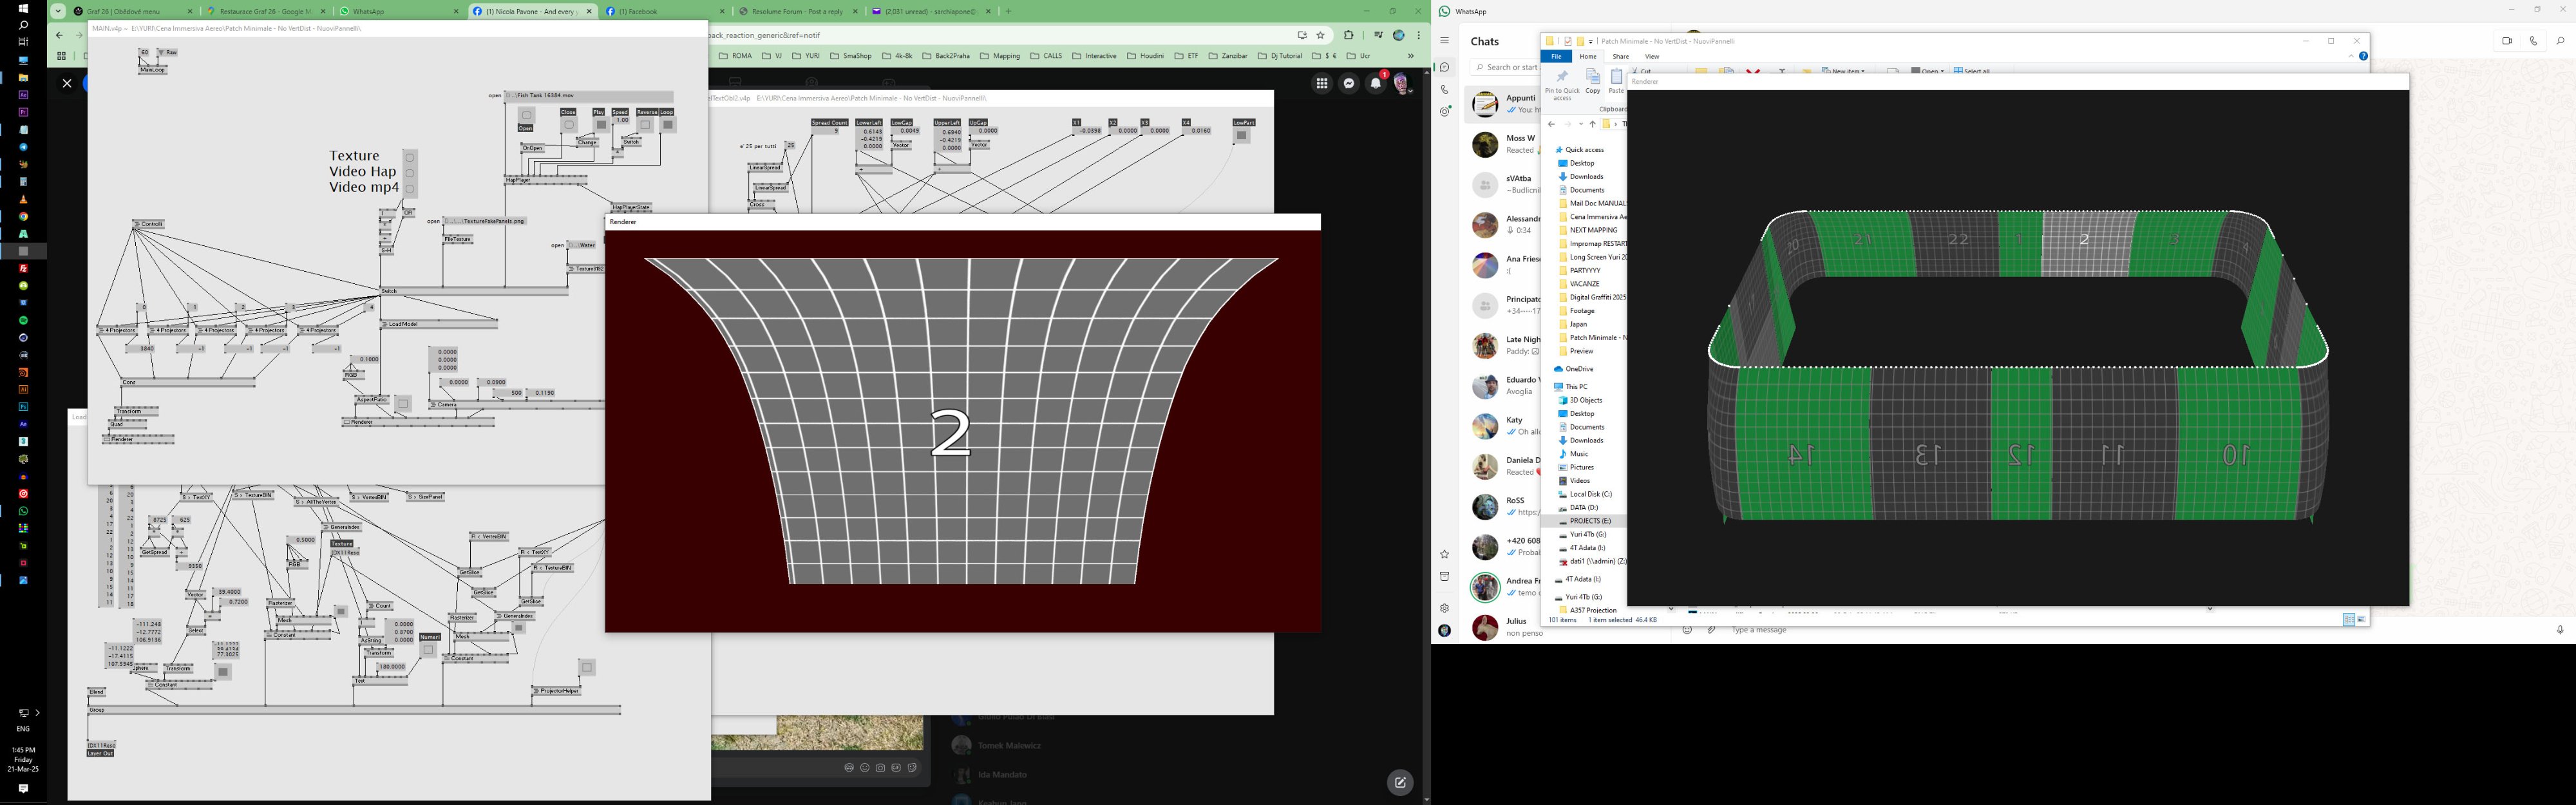Screen dimensions: 2576x805
Task: Bookmark page with star icon
Action: click(x=1320, y=35)
